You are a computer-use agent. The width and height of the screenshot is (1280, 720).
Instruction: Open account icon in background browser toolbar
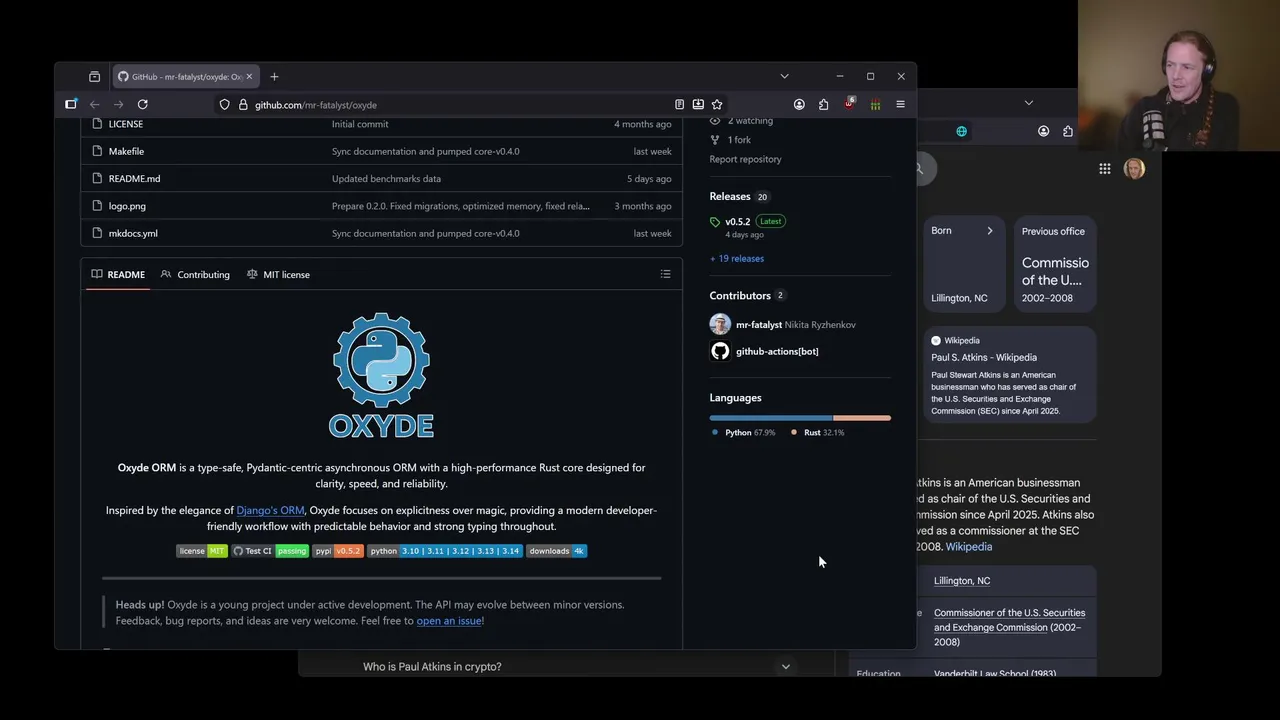(1043, 131)
